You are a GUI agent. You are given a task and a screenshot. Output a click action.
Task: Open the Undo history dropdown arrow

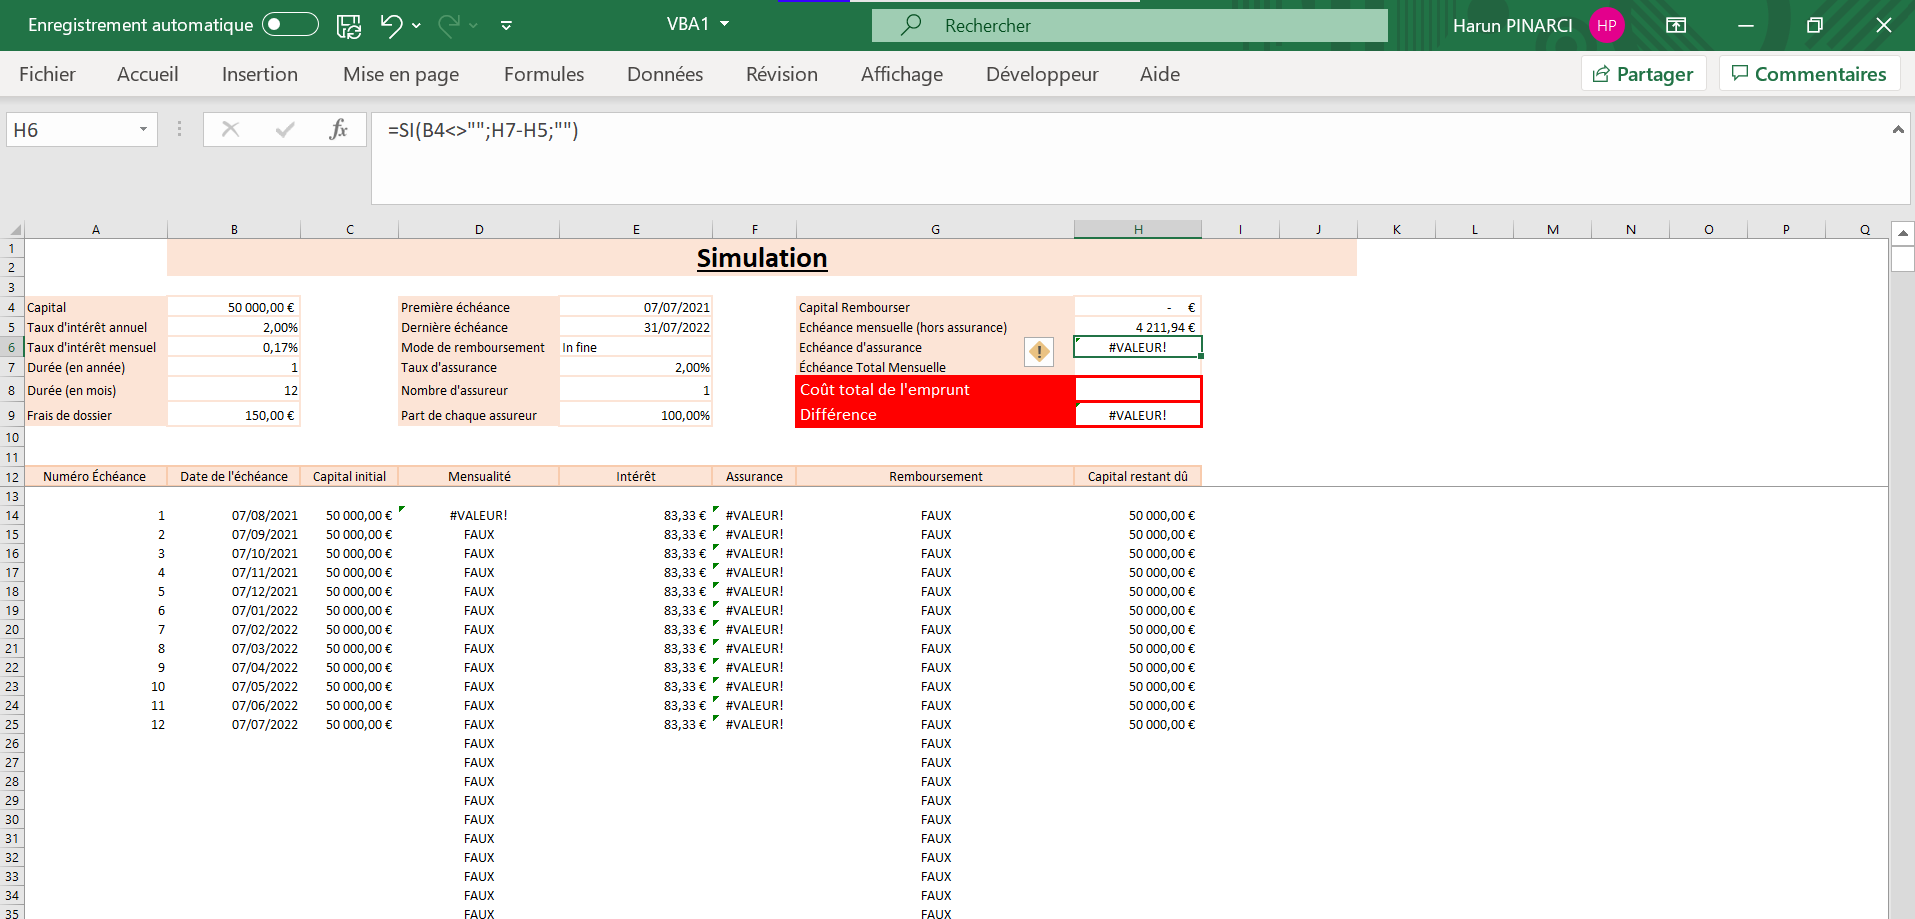[x=416, y=26]
